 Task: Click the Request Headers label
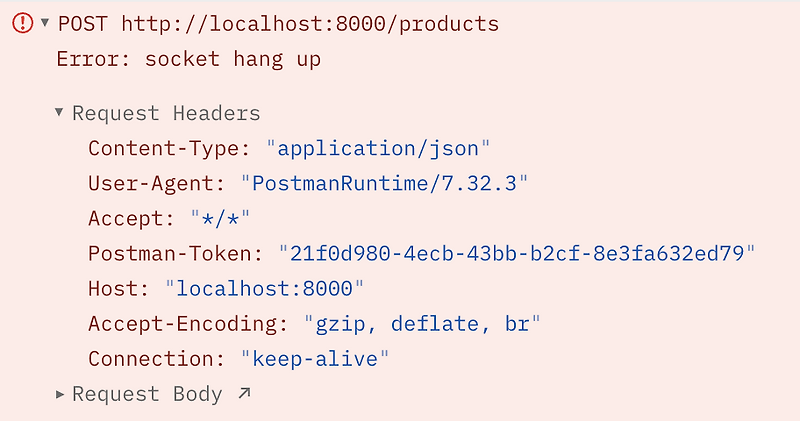[166, 113]
